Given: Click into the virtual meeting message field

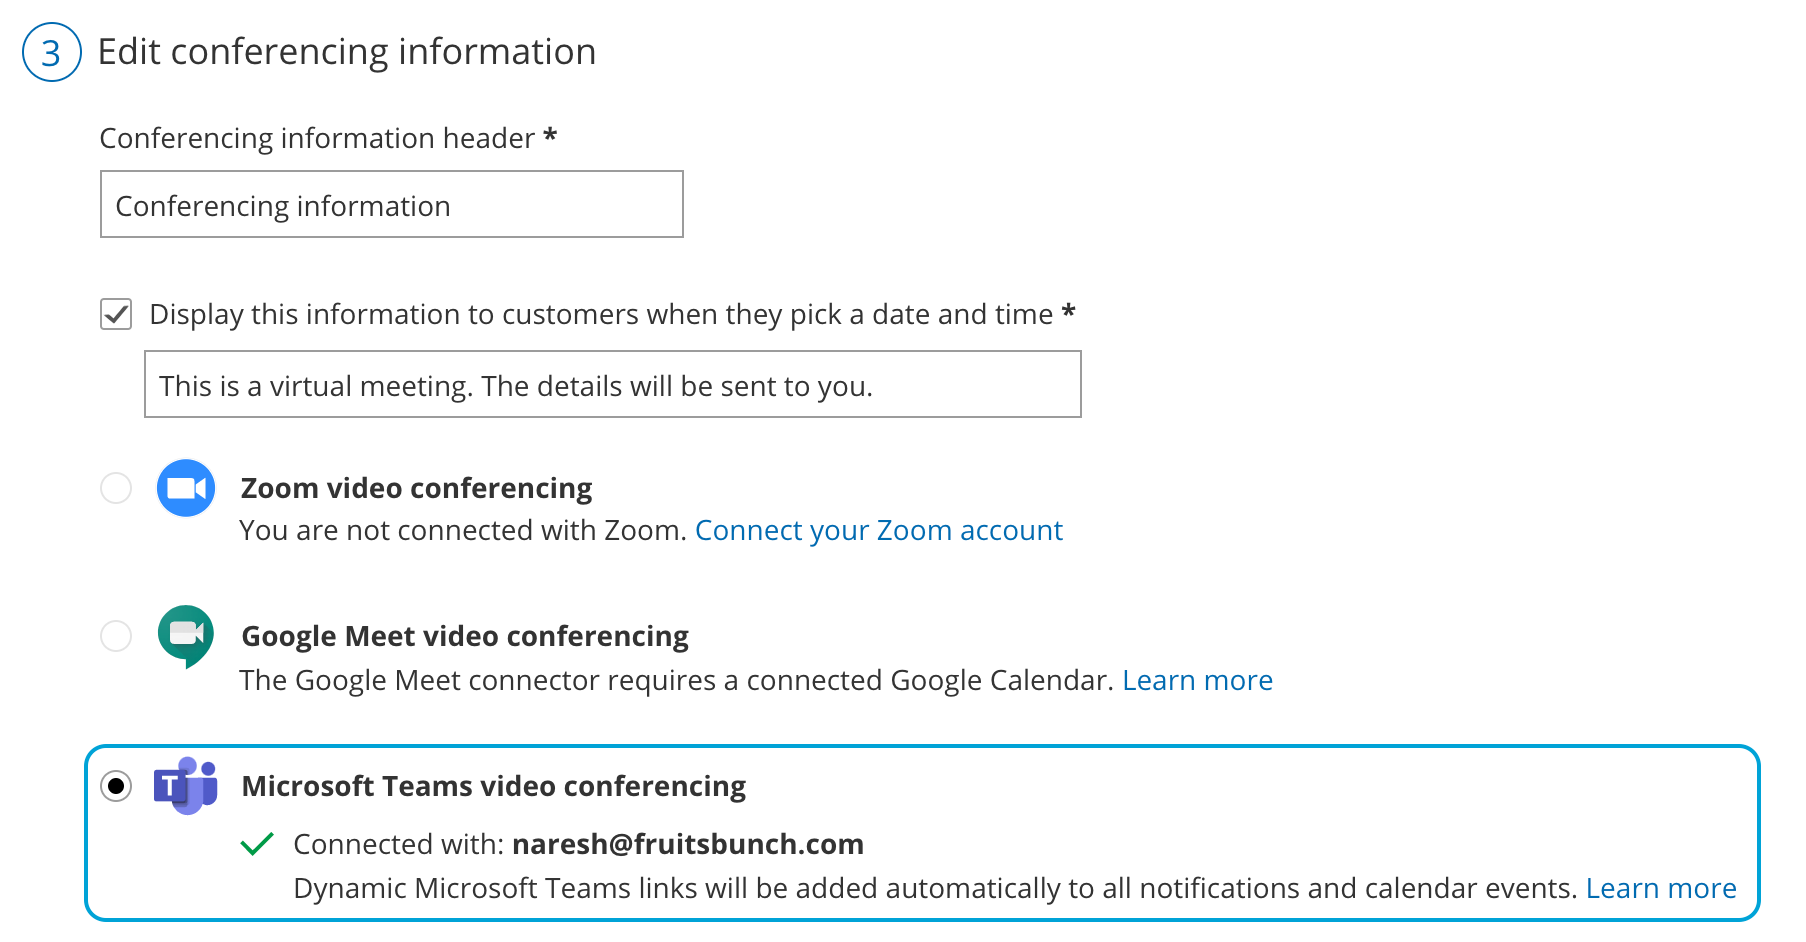Looking at the screenshot, I should click(612, 385).
